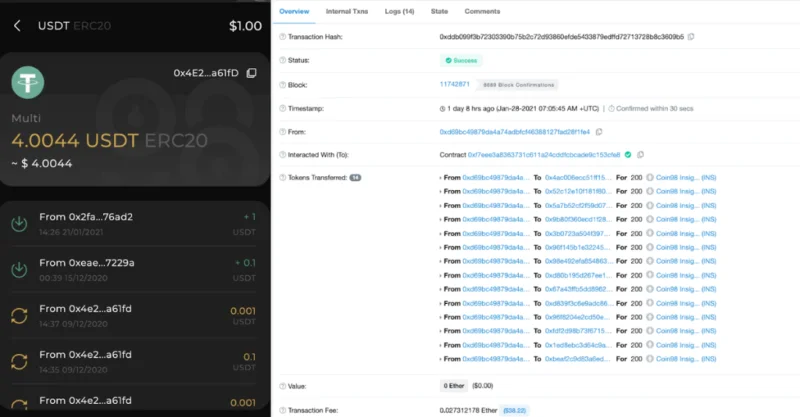Open help icon next to Tokens Transferred
800x417 pixels.
(283, 178)
